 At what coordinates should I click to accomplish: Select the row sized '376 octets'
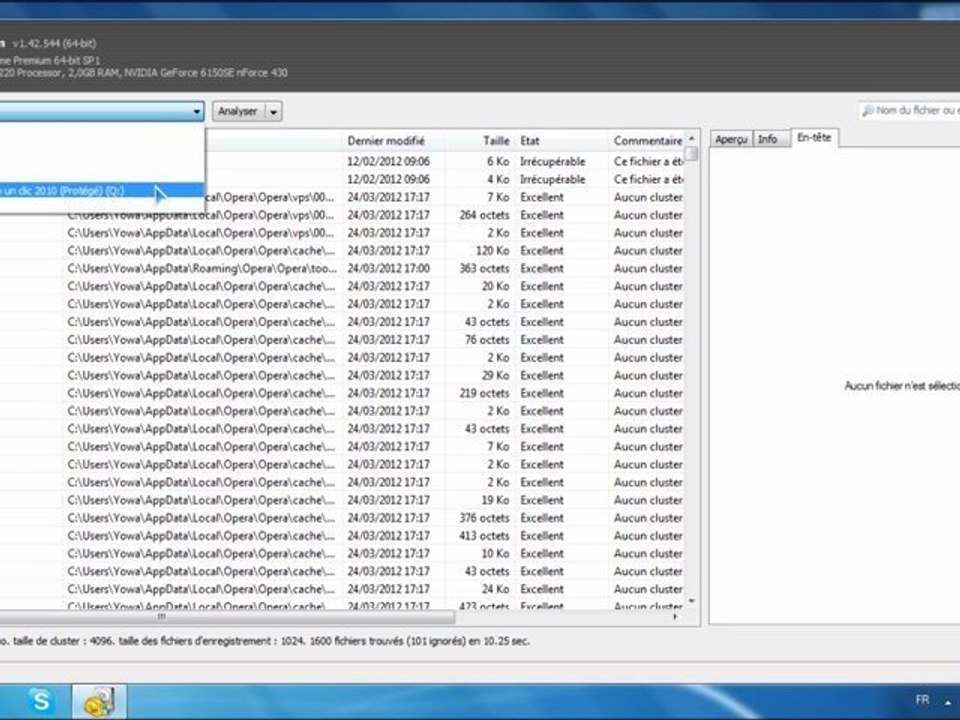pos(342,517)
